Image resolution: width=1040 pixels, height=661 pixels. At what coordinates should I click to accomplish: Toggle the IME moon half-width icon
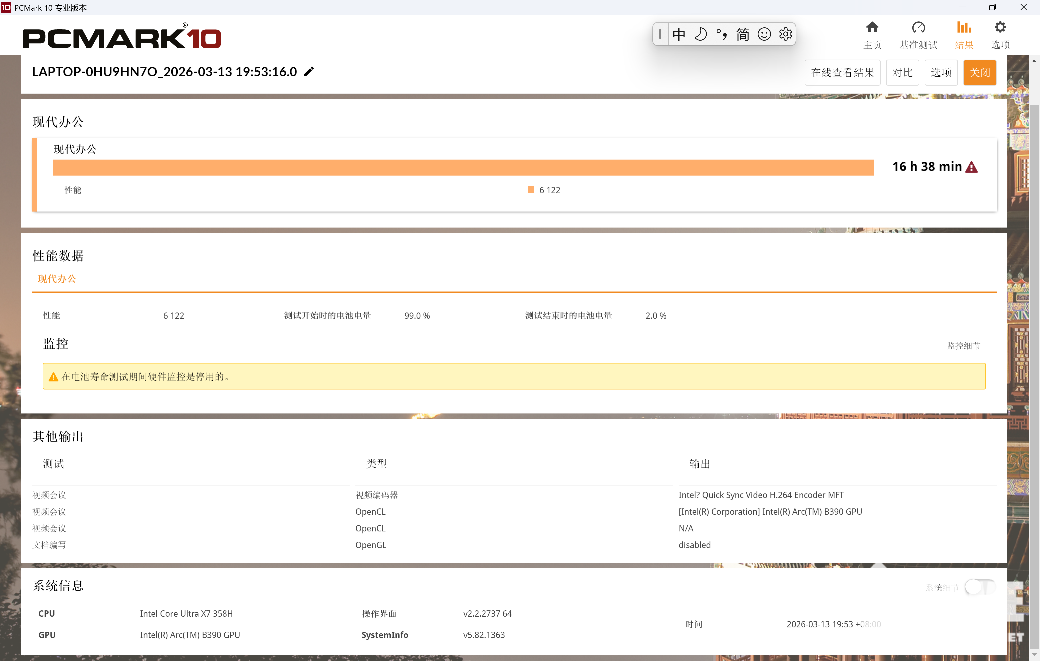[701, 34]
